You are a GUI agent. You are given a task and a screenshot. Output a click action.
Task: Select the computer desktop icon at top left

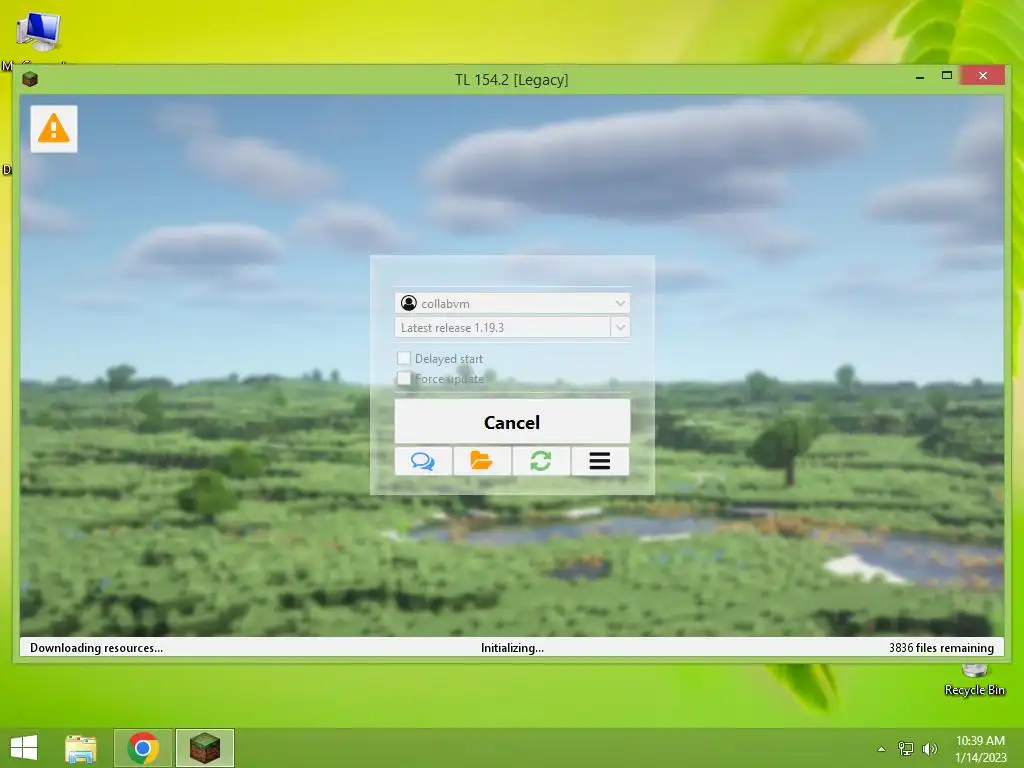[38, 33]
